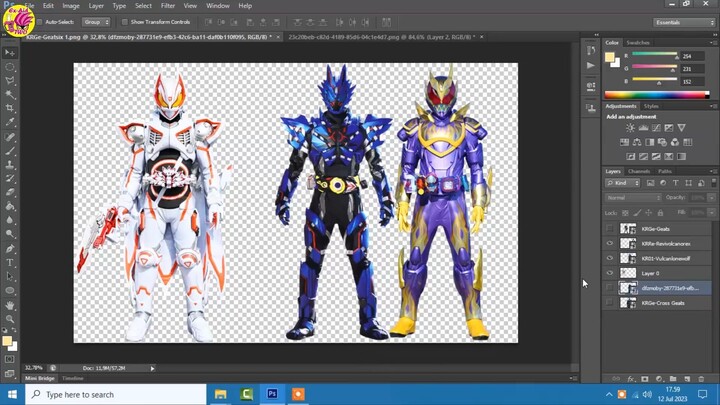Select the Polygonal Lasso tool

tap(10, 81)
